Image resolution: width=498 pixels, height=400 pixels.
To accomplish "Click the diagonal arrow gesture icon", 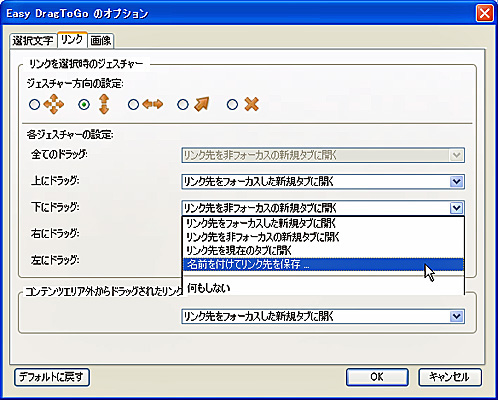I will click(x=202, y=104).
